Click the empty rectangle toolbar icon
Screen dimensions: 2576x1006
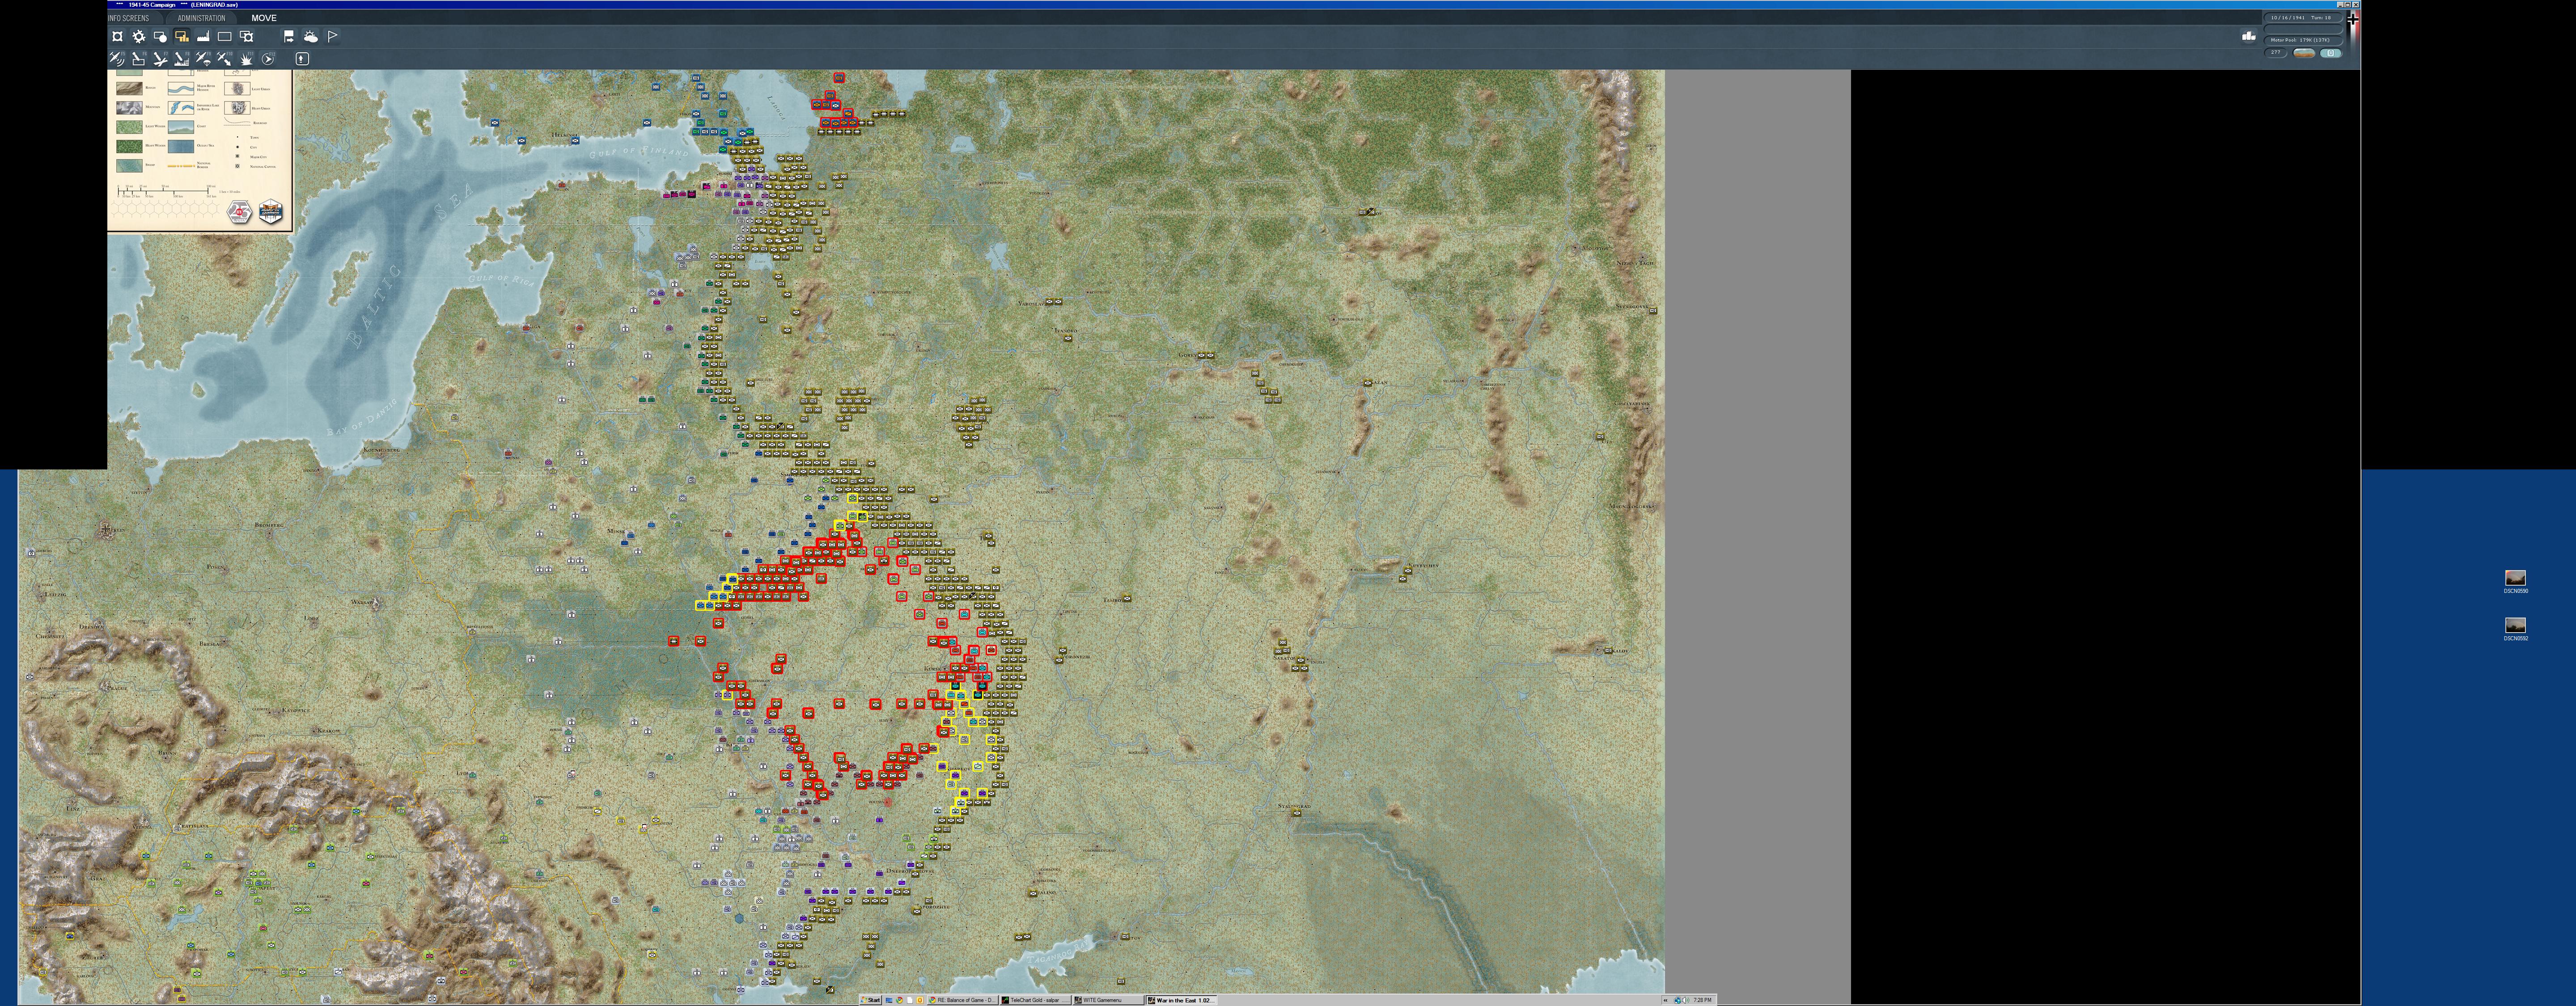(x=225, y=37)
